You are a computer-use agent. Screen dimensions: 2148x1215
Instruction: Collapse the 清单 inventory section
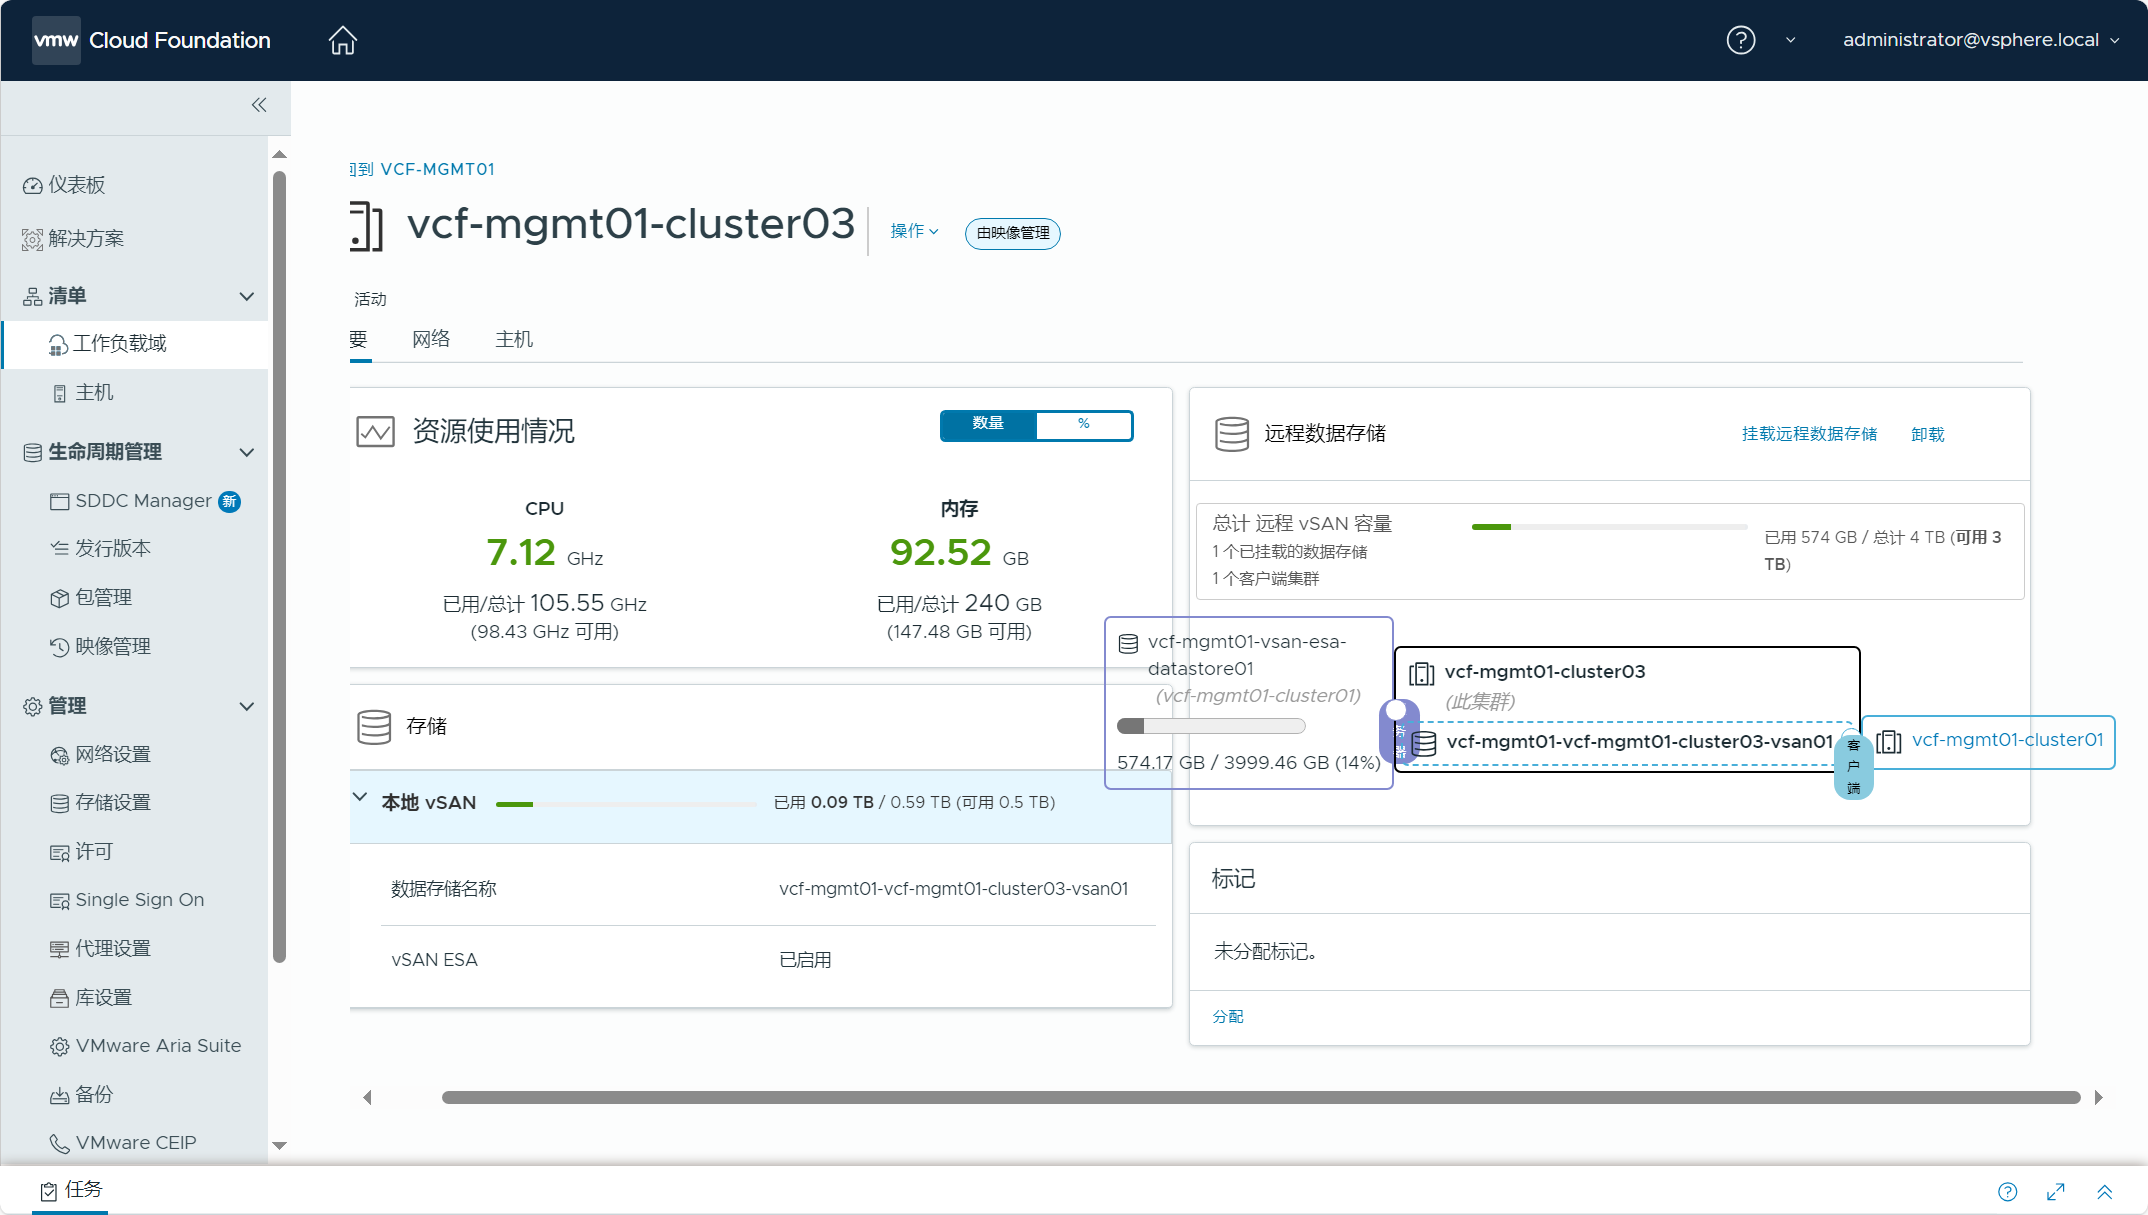[246, 296]
